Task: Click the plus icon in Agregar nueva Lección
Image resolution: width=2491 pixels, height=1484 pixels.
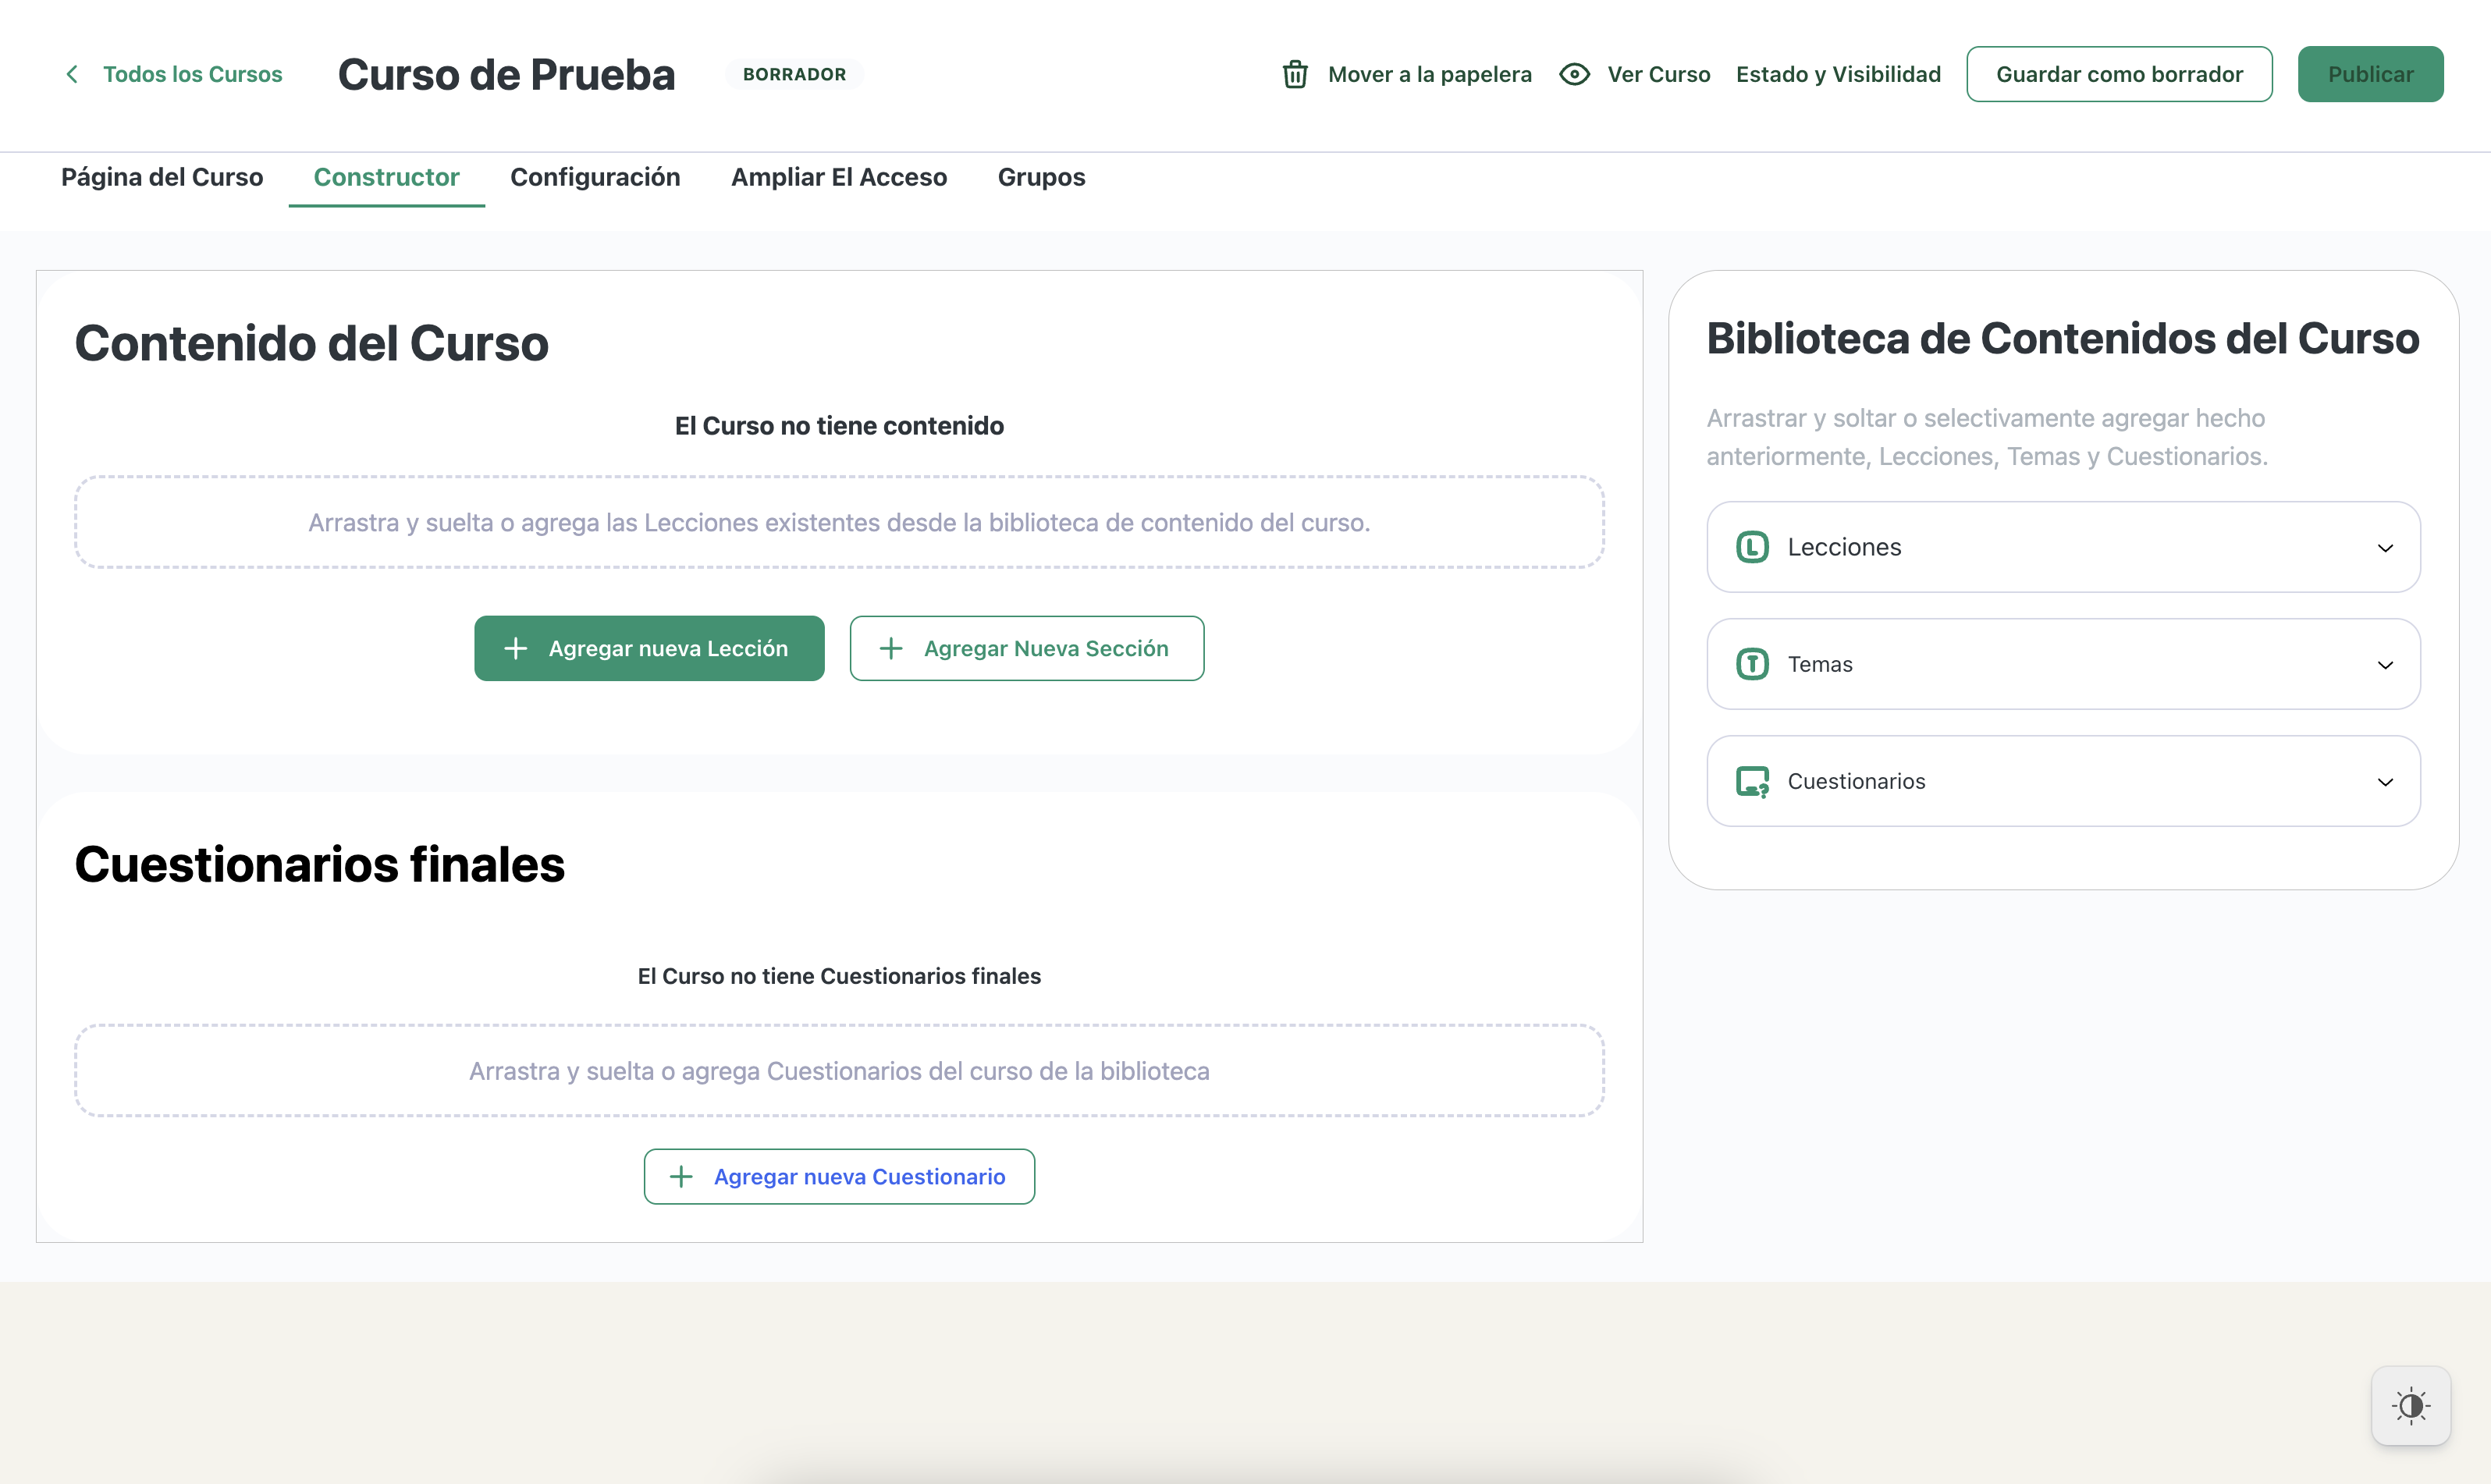Action: coord(515,648)
